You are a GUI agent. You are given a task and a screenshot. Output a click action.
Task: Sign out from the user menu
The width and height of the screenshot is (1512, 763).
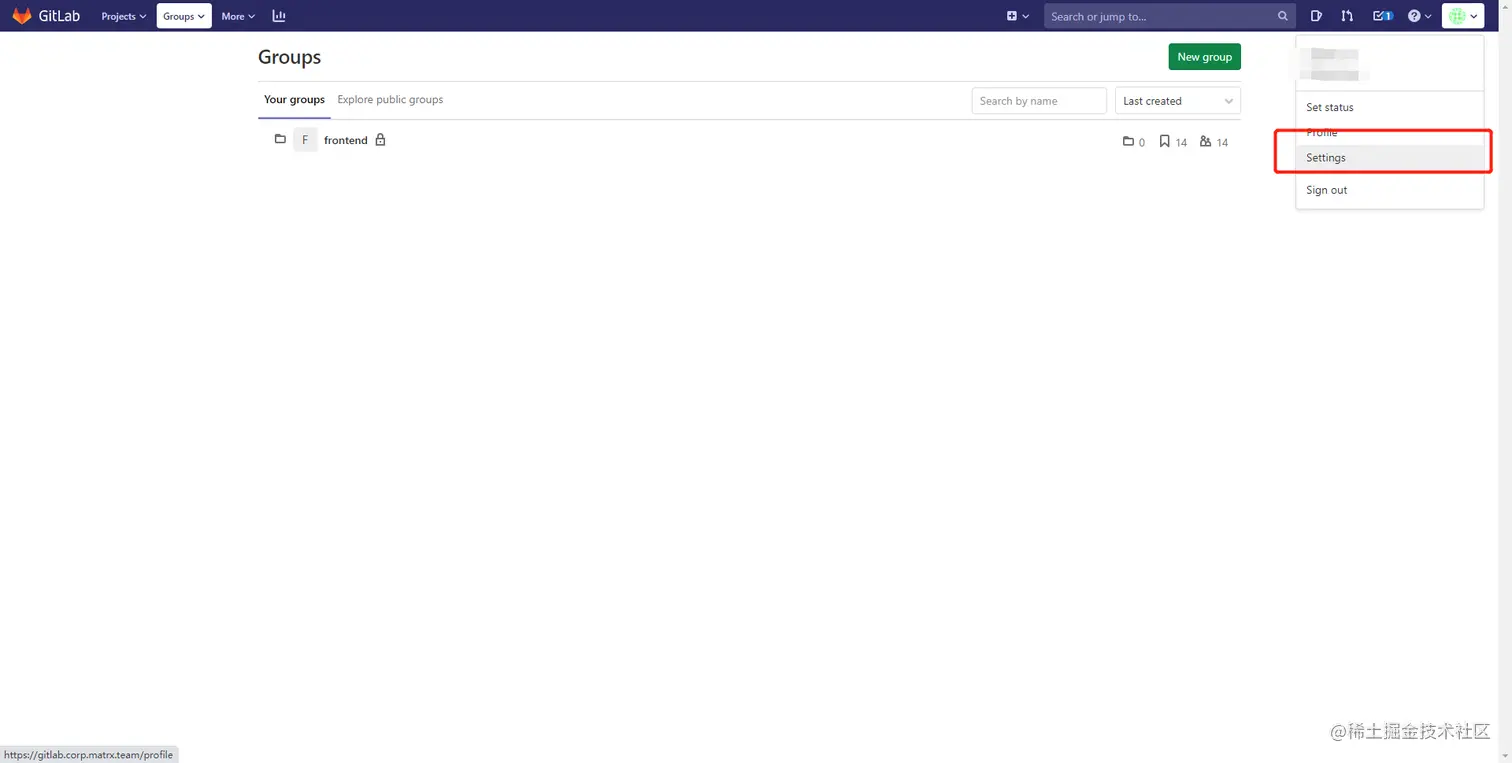tap(1326, 190)
